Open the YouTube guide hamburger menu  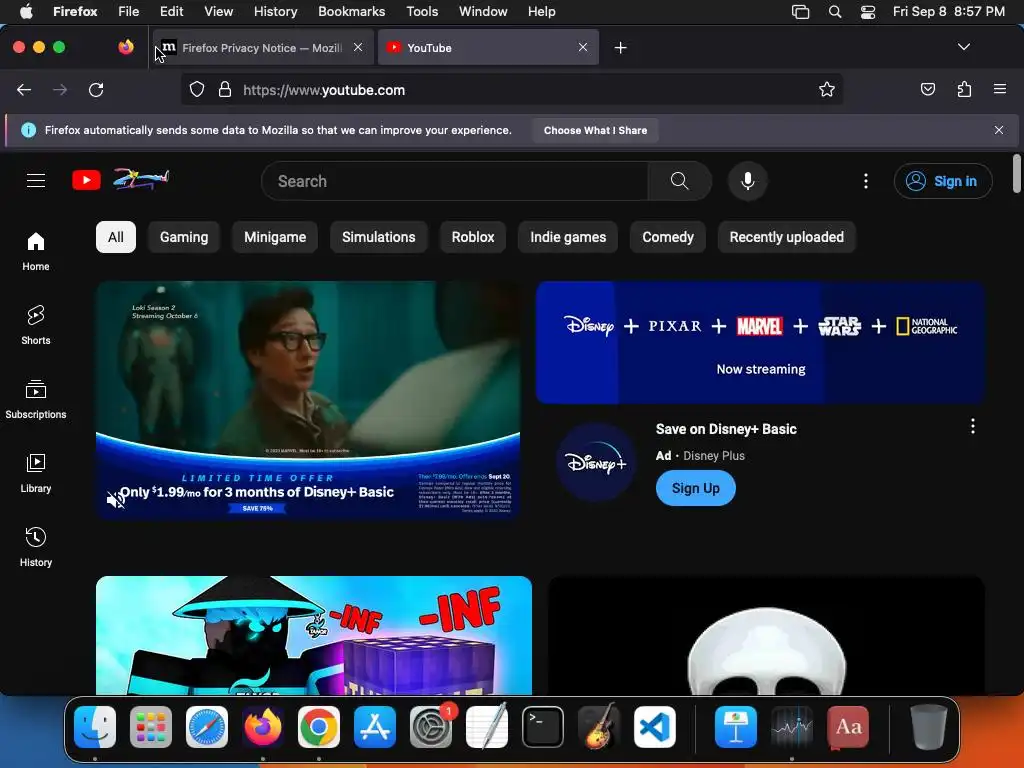[36, 180]
